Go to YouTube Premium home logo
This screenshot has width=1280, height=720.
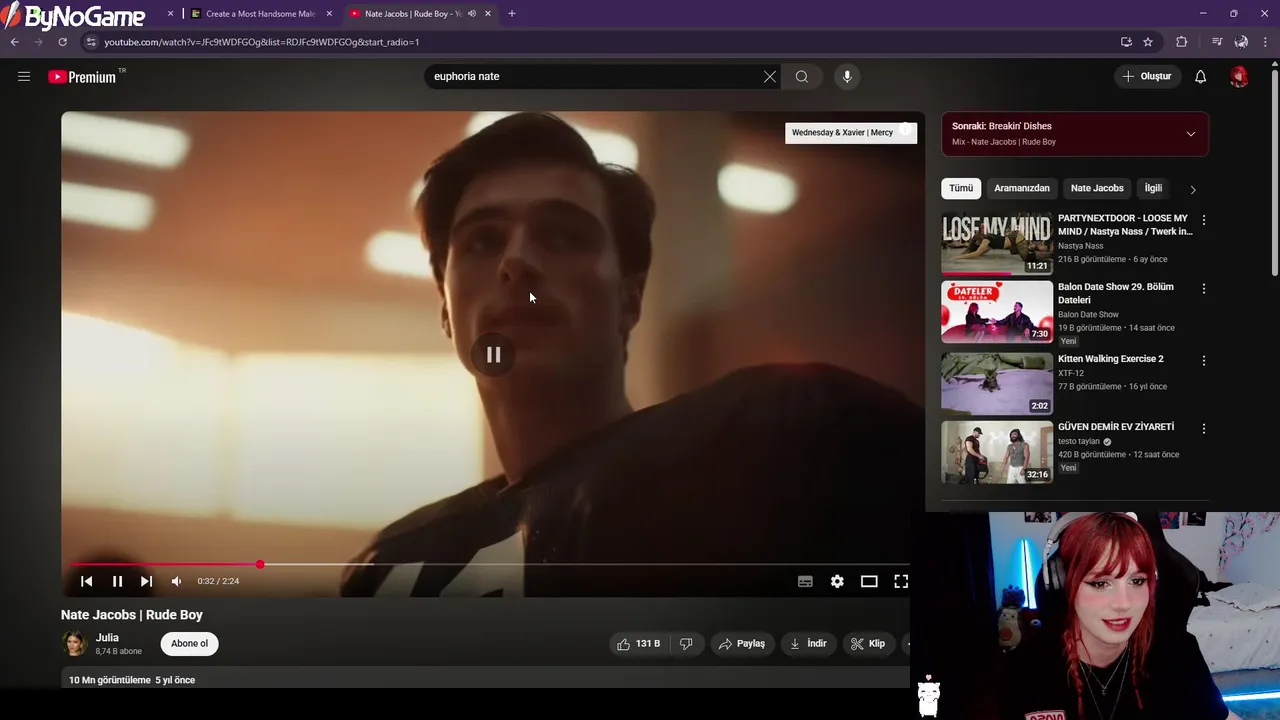[x=83, y=77]
